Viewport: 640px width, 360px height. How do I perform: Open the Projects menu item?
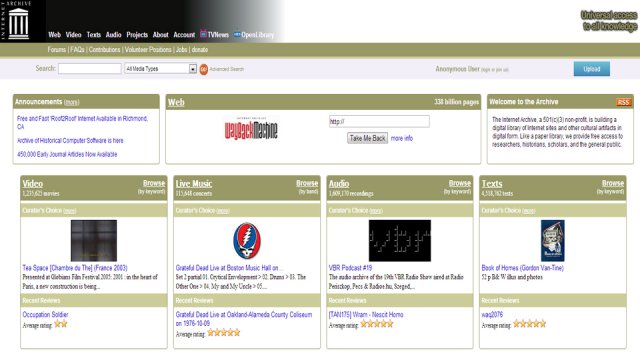pos(137,35)
